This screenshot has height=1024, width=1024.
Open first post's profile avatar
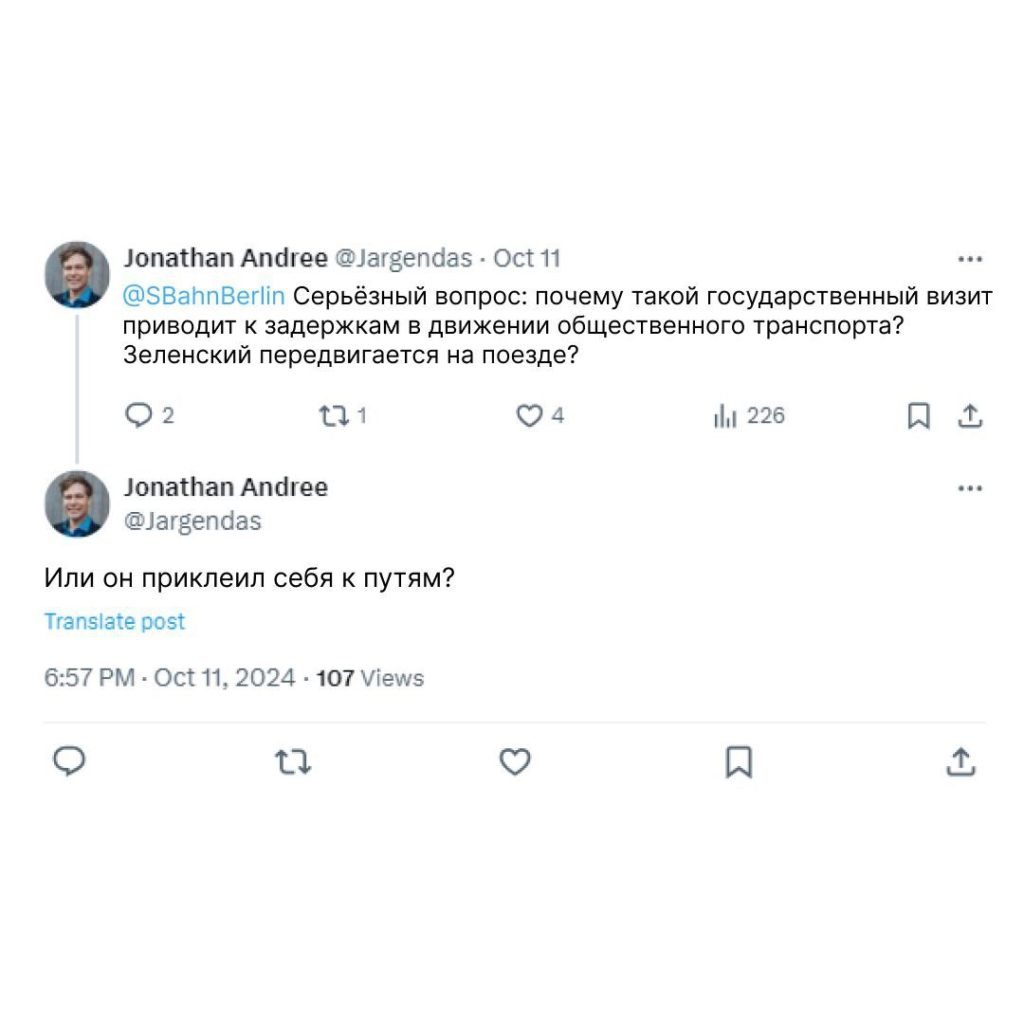[77, 274]
